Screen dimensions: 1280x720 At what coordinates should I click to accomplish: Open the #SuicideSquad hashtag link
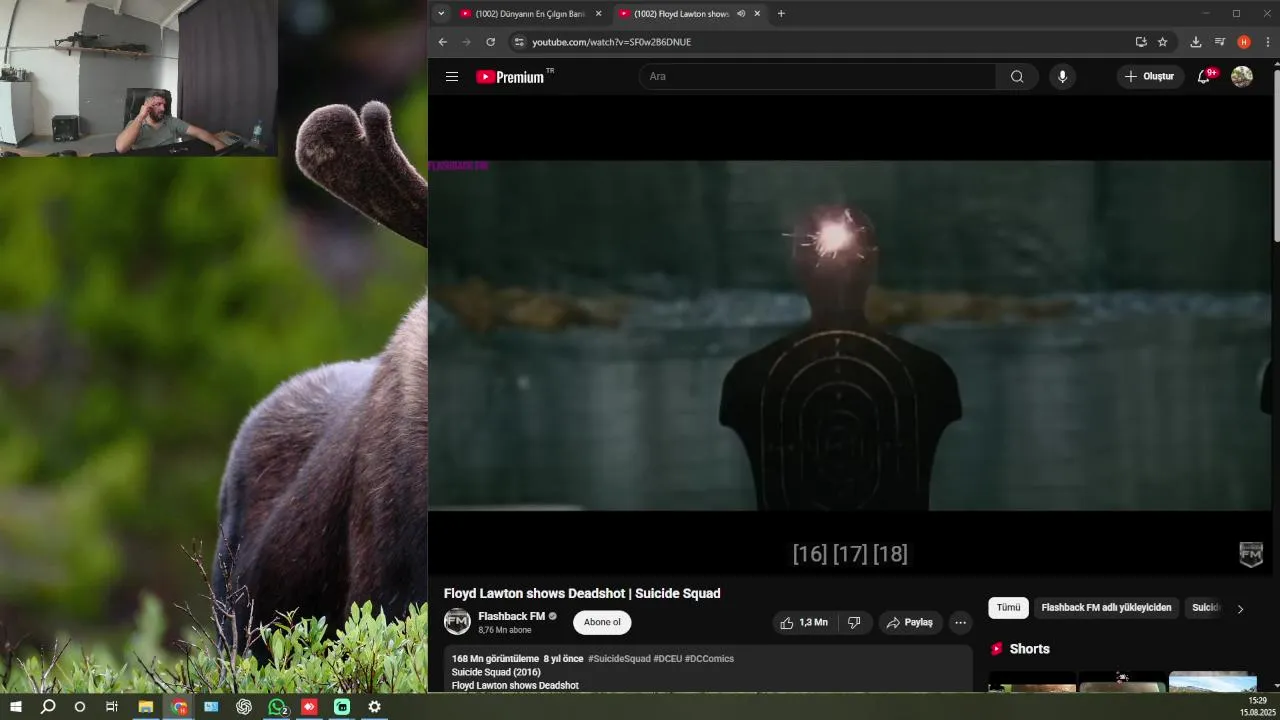(x=619, y=659)
